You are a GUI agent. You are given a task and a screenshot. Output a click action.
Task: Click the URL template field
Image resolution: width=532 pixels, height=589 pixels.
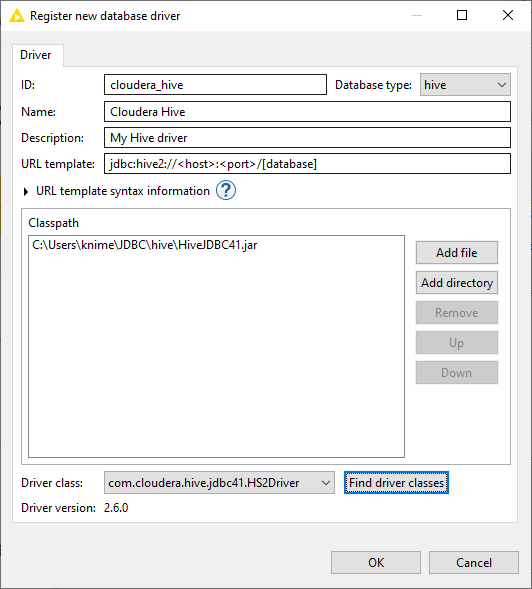(x=307, y=164)
